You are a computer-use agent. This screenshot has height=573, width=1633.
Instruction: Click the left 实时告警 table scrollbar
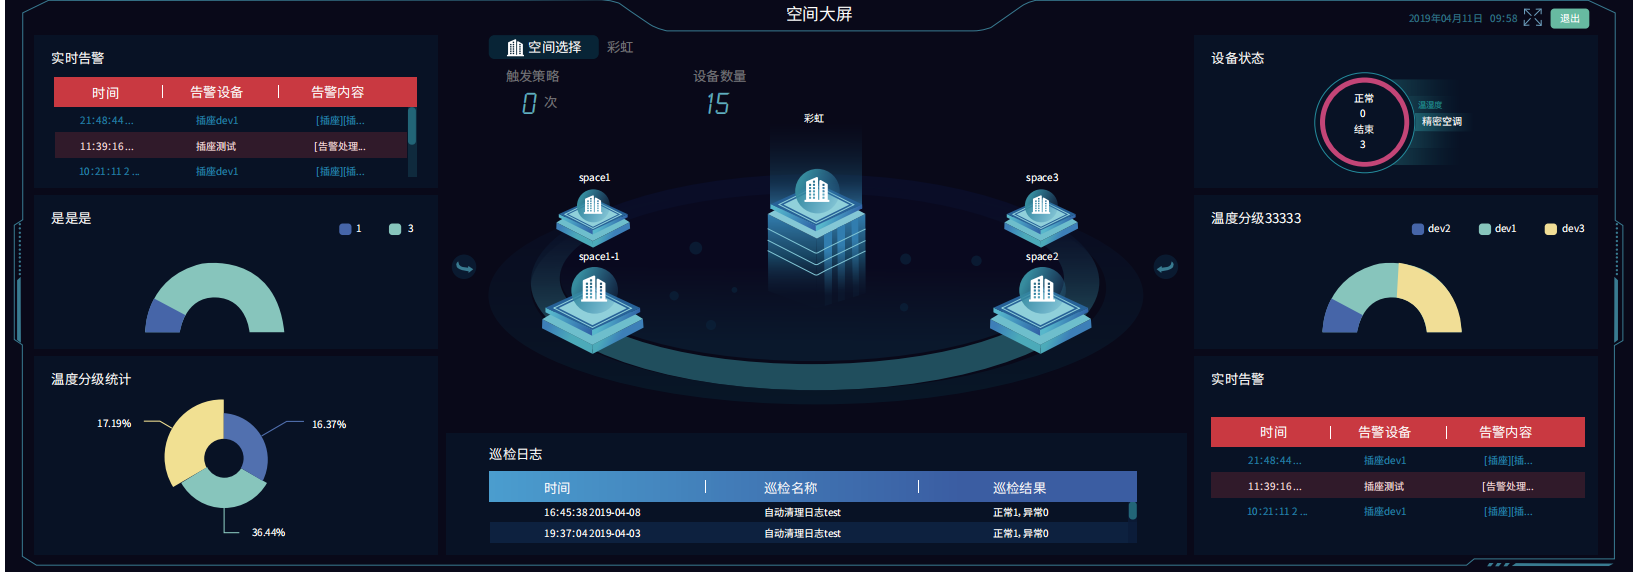[412, 127]
